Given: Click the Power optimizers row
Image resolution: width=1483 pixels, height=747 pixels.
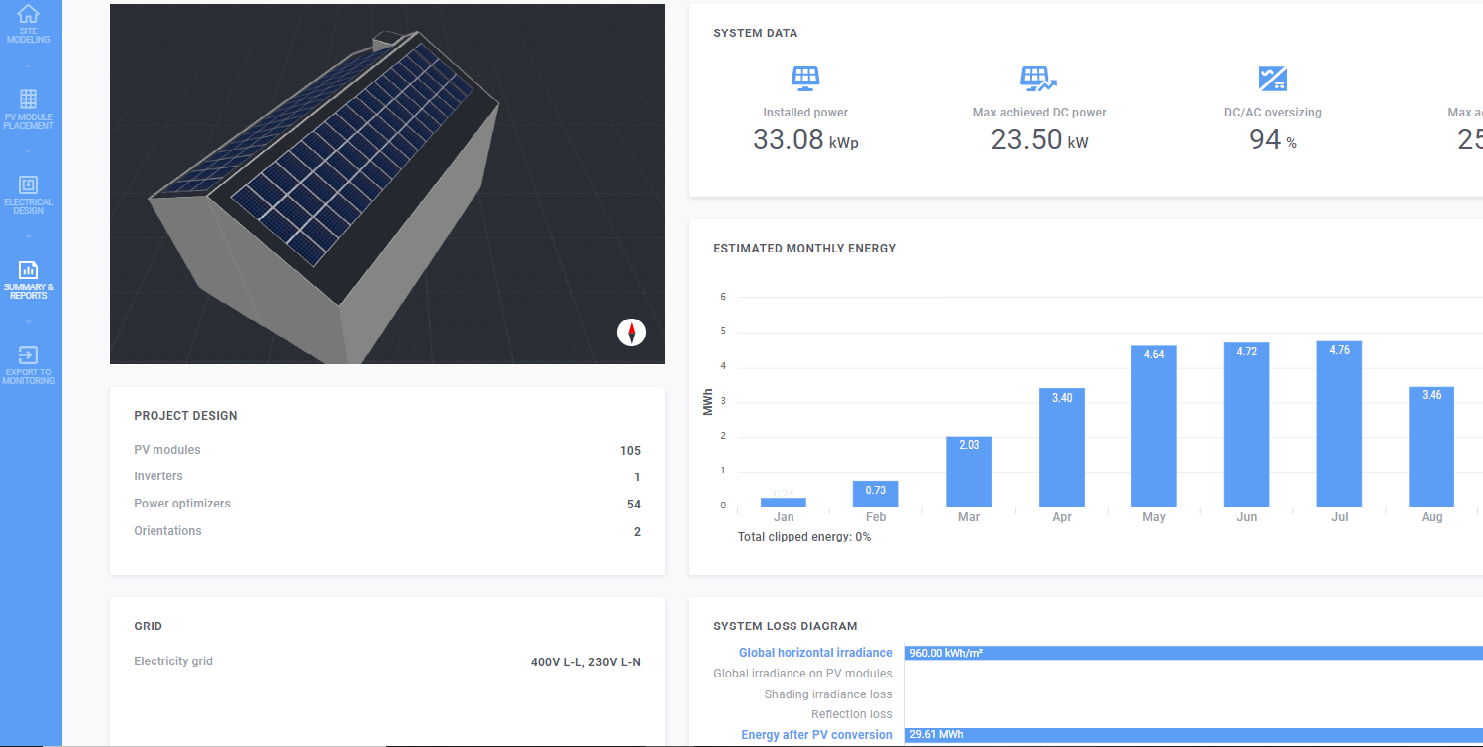Looking at the screenshot, I should [x=387, y=504].
